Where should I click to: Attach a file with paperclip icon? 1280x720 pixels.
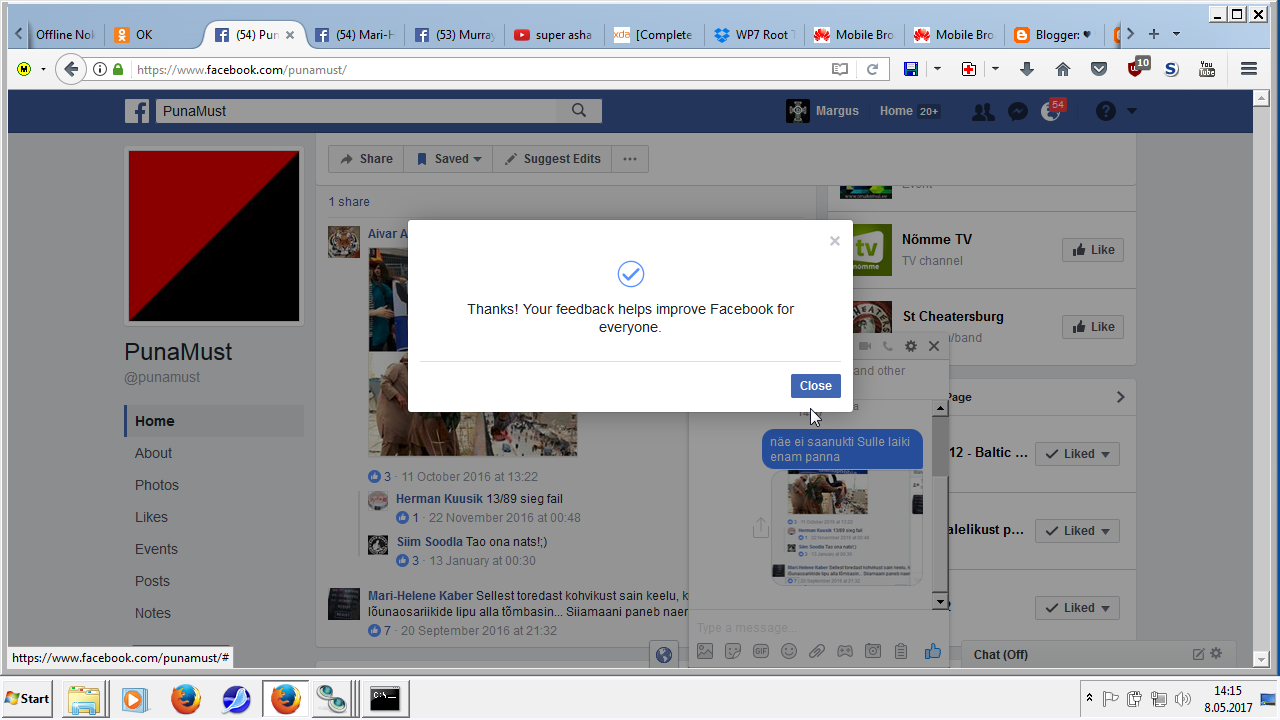817,651
